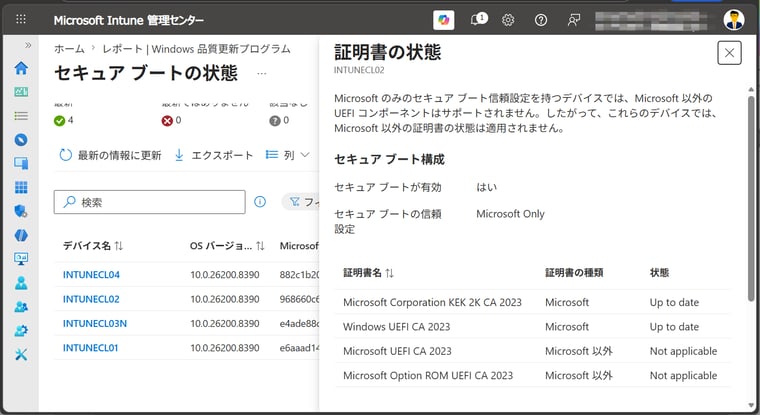Open the account avatar menu
Screen dimensions: 760x415
(x=734, y=20)
